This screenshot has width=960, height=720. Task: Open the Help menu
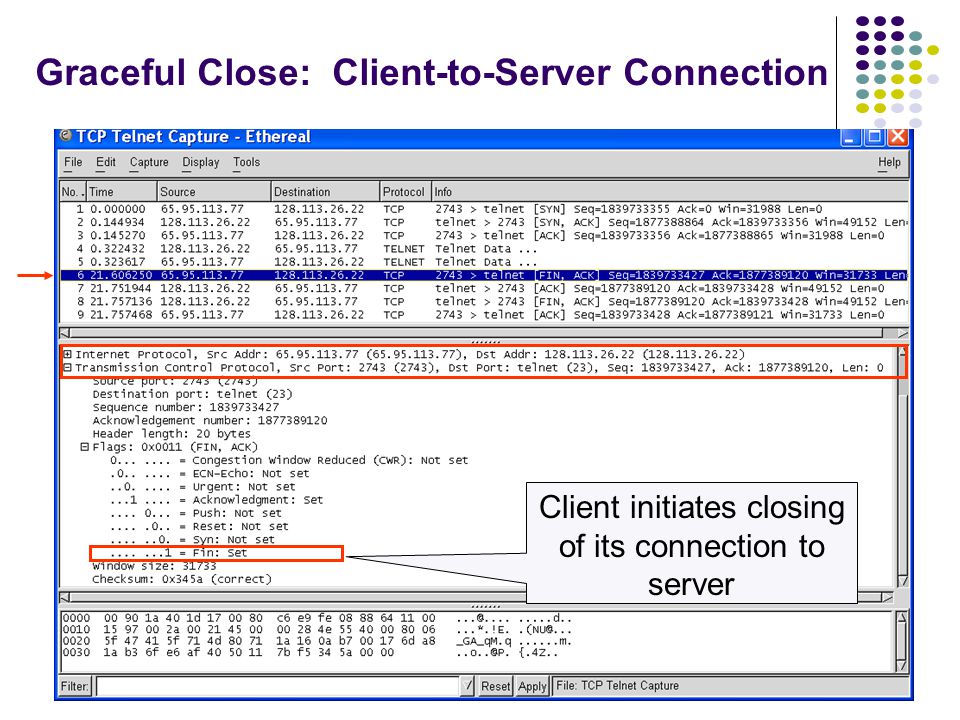(x=889, y=162)
